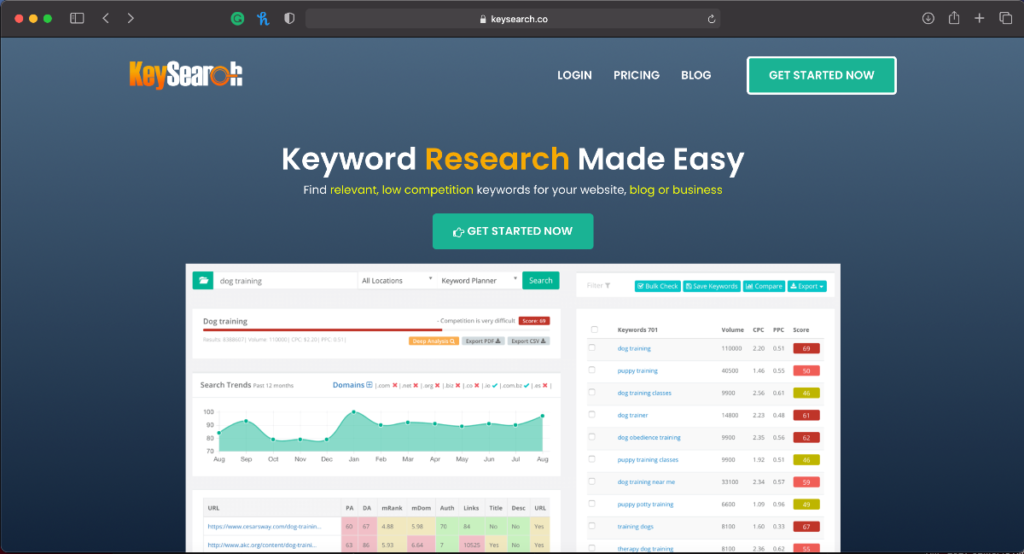Image resolution: width=1024 pixels, height=554 pixels.
Task: Tick the checkbox for dog obedience training
Action: point(592,436)
